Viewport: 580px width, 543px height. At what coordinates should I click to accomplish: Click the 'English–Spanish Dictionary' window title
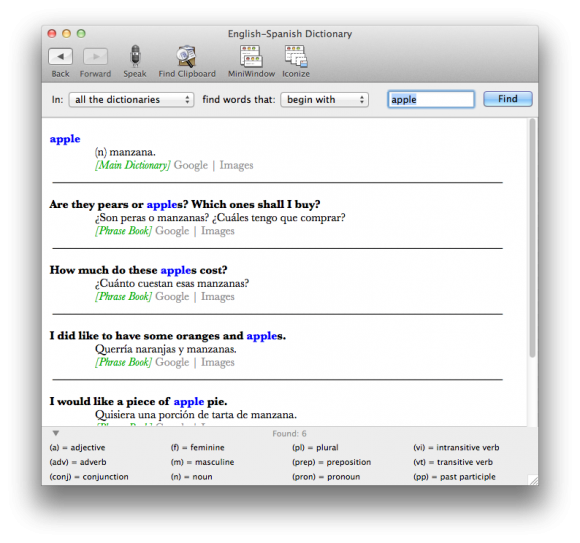tap(290, 34)
